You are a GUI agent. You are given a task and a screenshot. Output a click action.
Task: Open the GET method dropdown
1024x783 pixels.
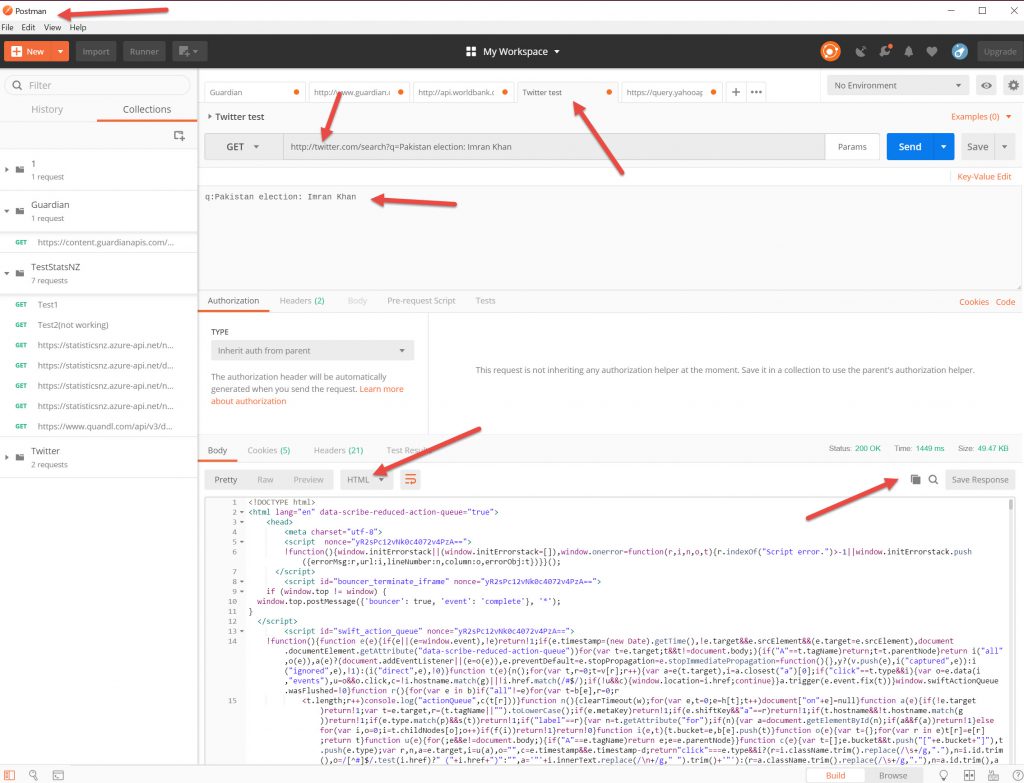coord(242,147)
